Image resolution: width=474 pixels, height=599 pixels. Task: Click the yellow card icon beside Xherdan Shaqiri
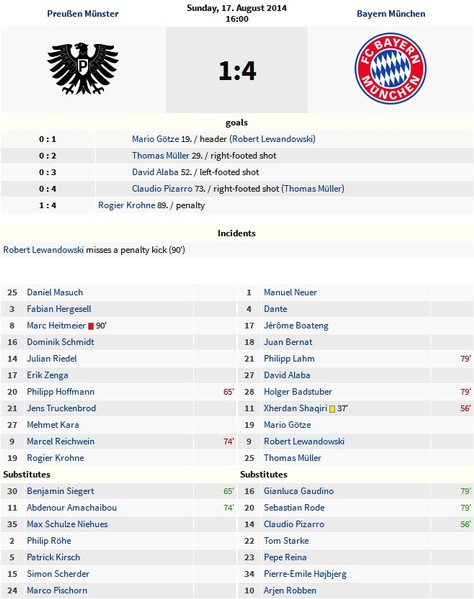coord(332,409)
